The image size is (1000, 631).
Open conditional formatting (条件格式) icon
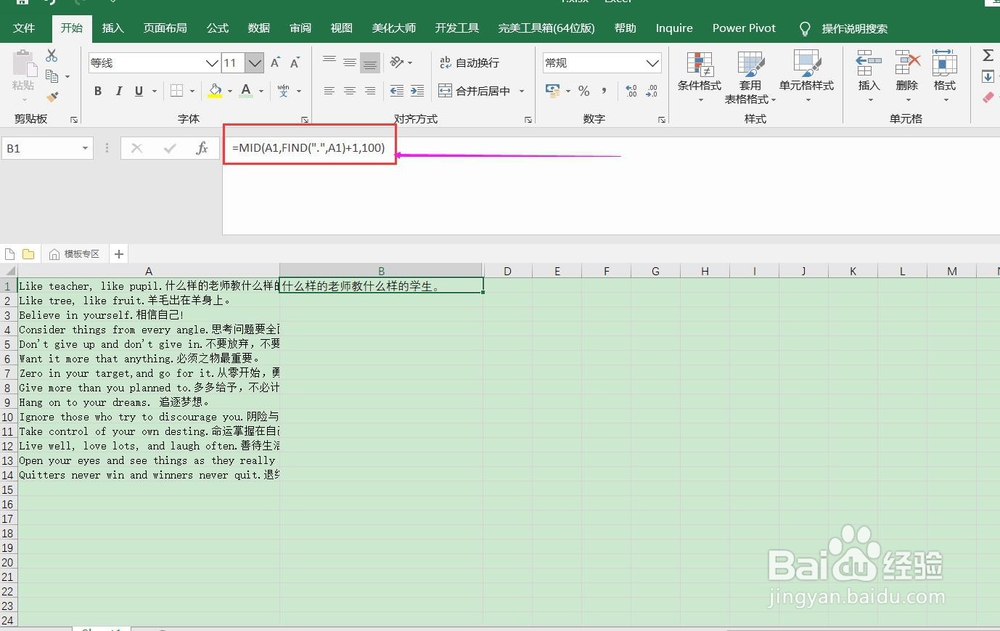700,78
